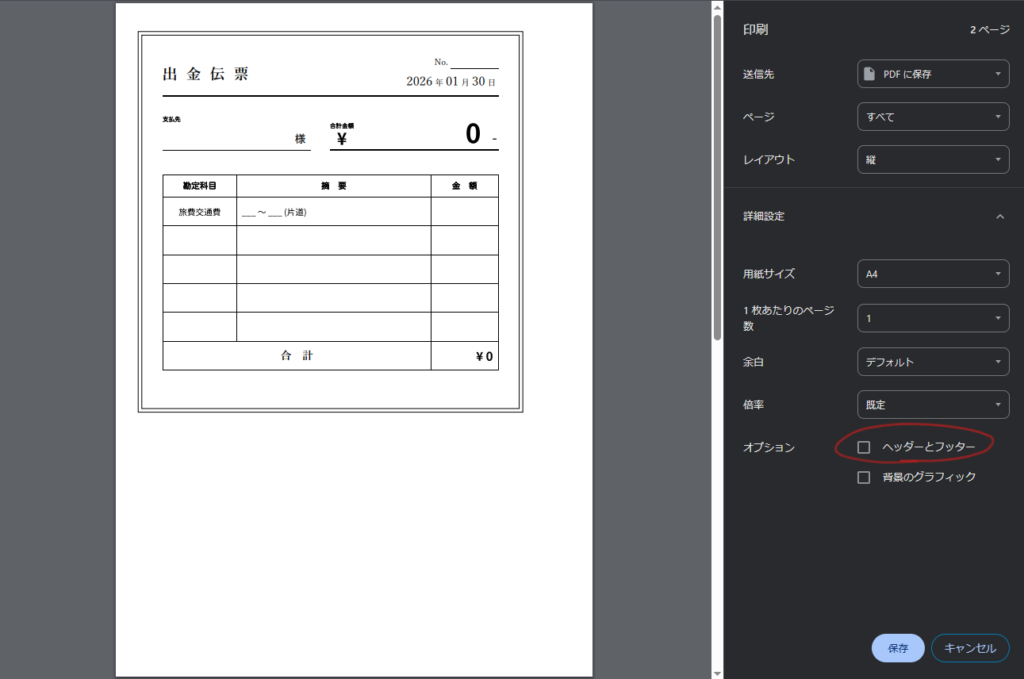Open the ページ dropdown showing すべて
The image size is (1024, 679).
click(932, 117)
